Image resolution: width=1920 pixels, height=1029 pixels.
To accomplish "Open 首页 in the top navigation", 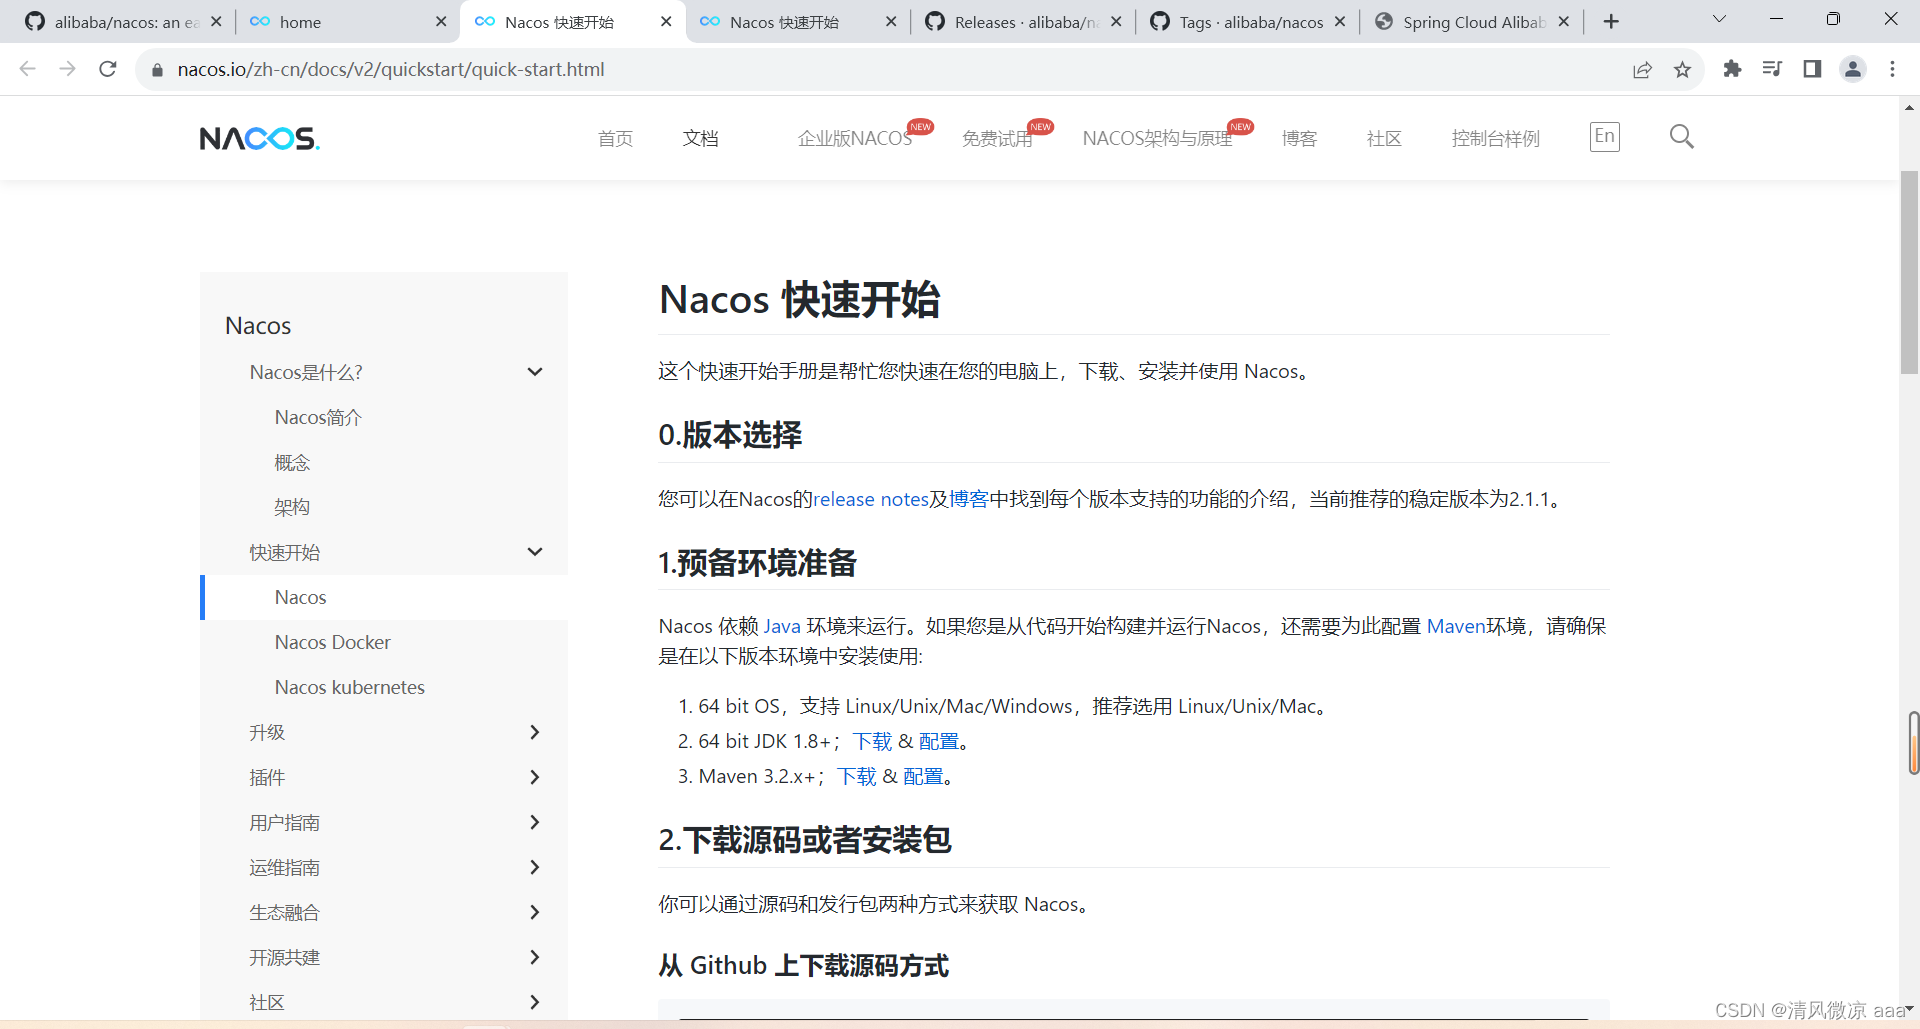I will click(x=615, y=138).
